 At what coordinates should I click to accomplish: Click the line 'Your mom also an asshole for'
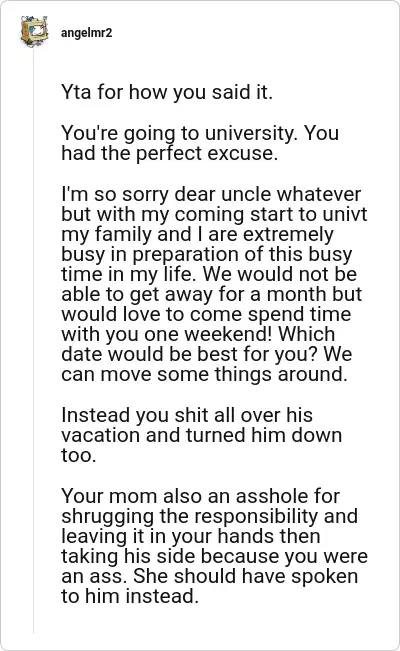(x=200, y=496)
